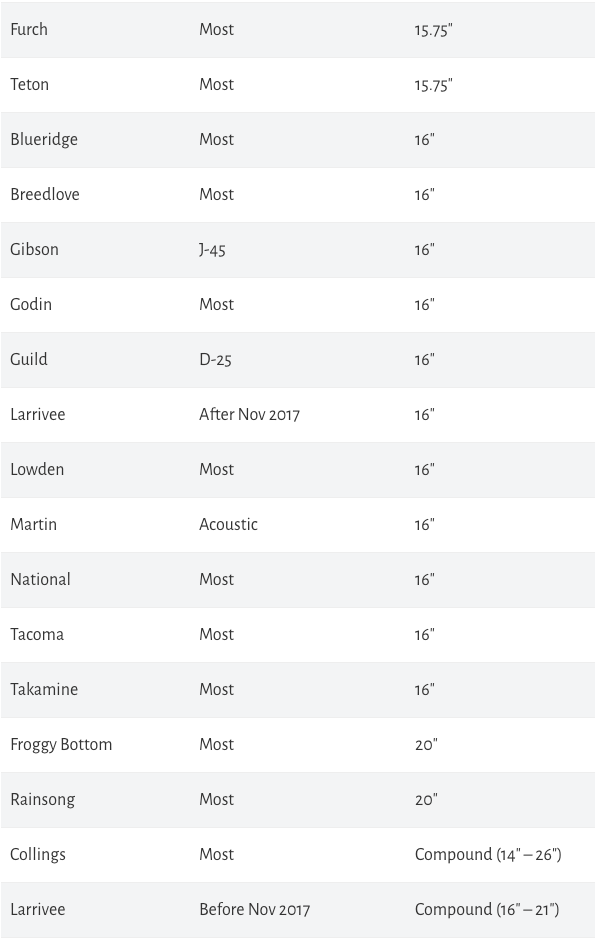Click the Gibson J-45 model cell
Viewport: 597px width, 941px height.
(212, 250)
